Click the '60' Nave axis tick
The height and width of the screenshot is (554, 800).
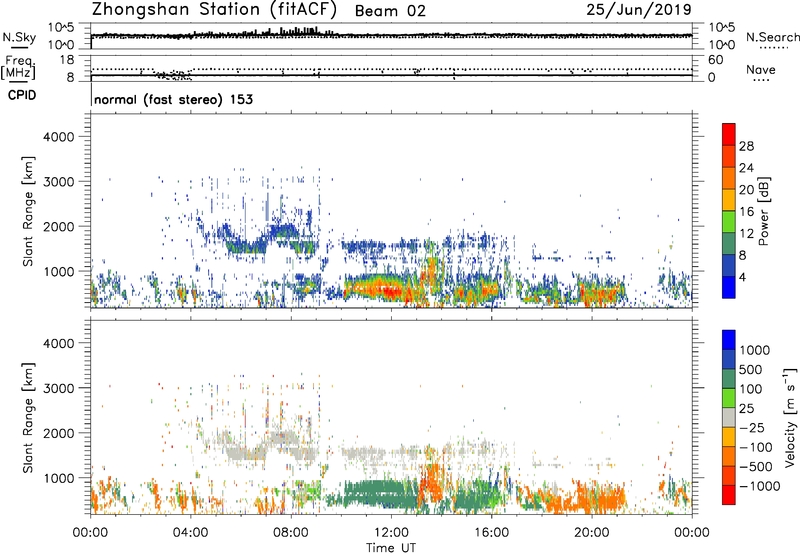(715, 60)
